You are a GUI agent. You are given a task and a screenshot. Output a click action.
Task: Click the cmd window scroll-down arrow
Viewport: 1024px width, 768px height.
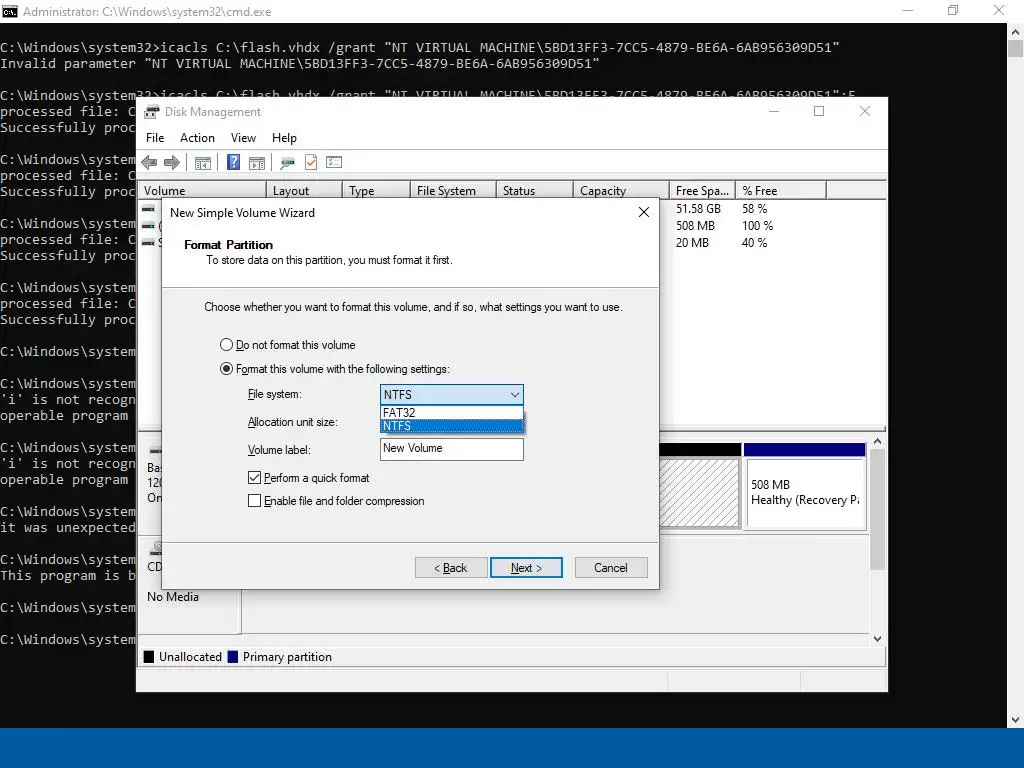click(1015, 720)
